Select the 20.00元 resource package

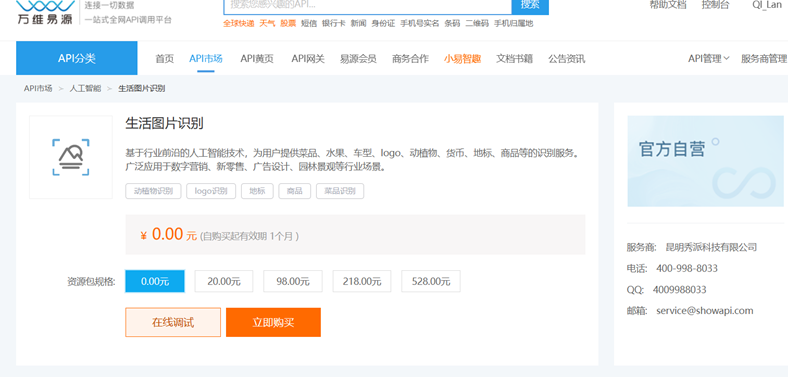tap(224, 281)
